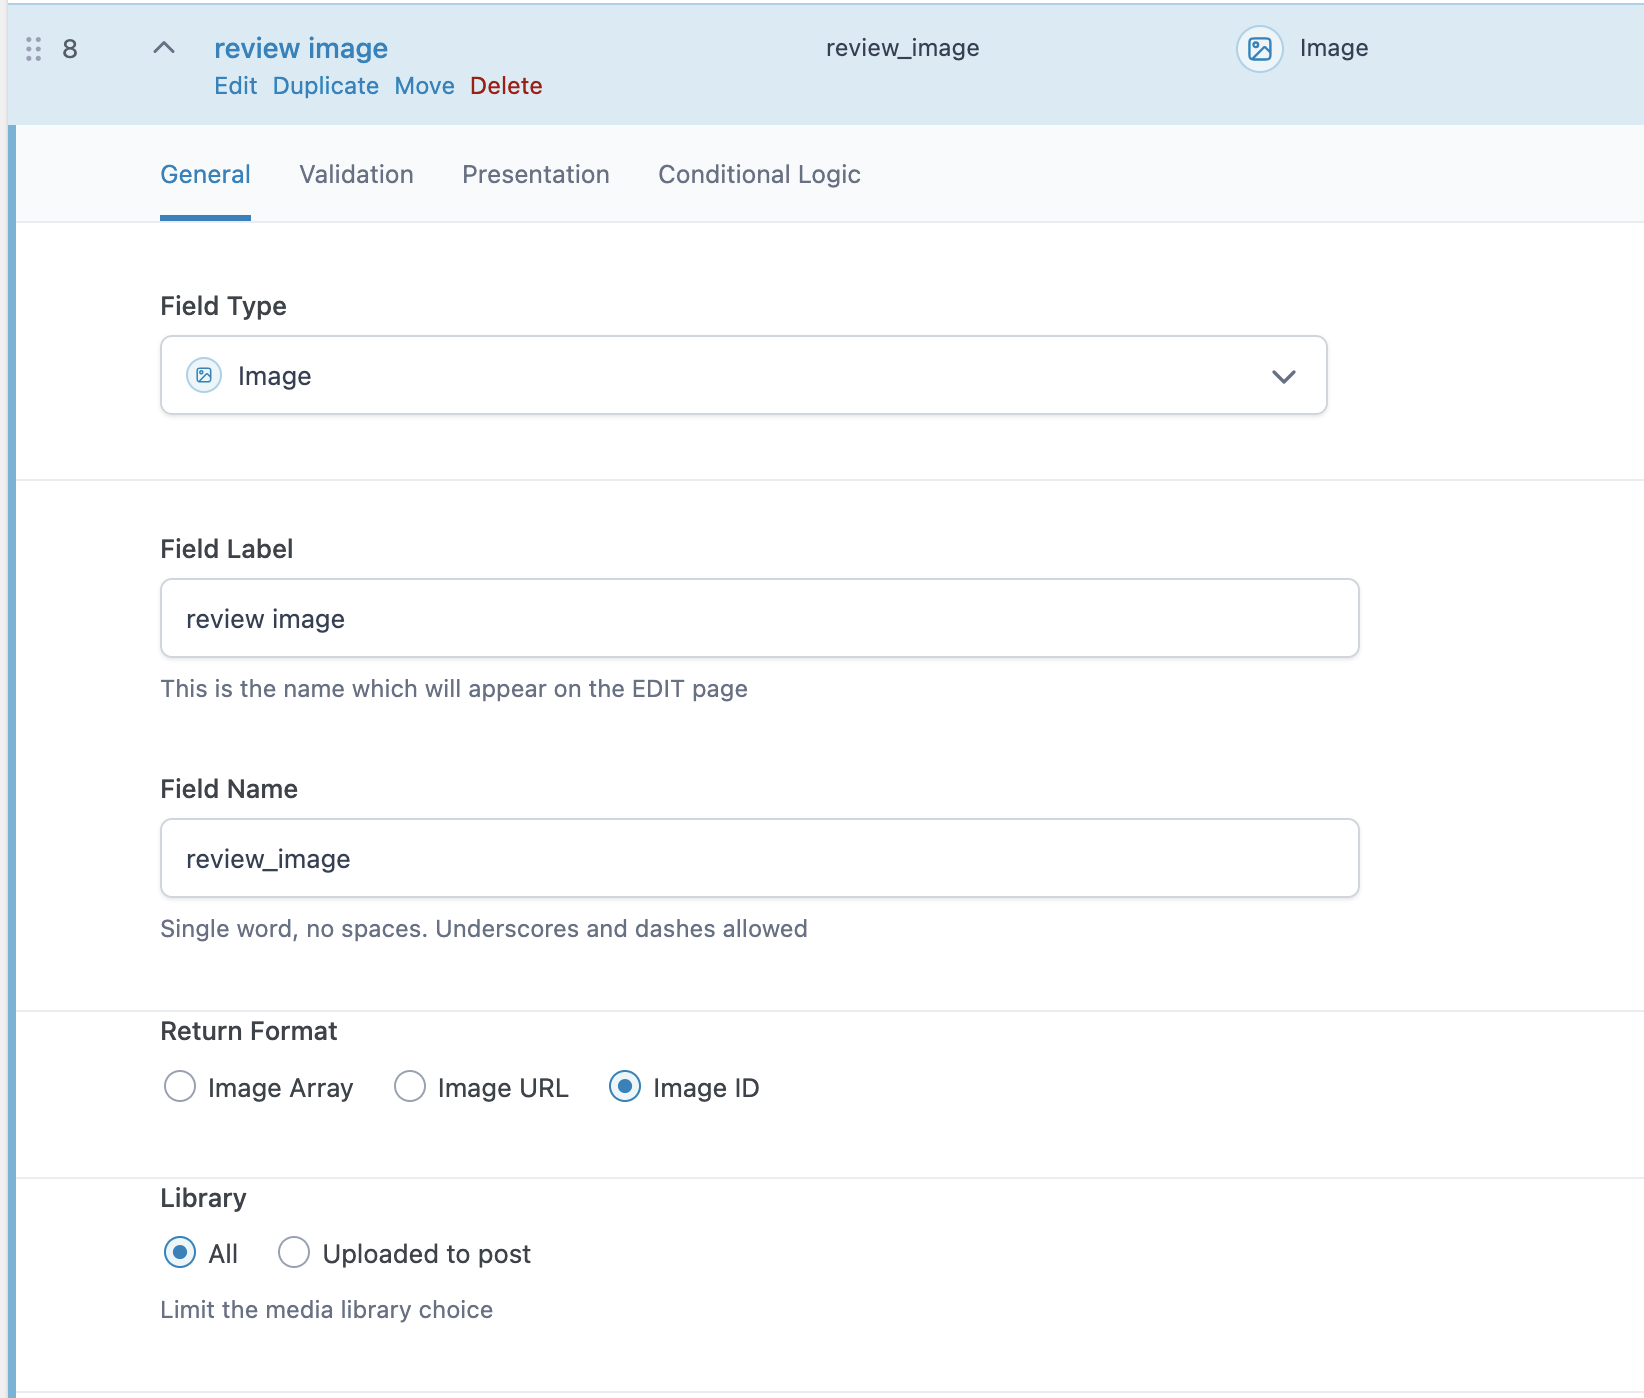1644x1398 pixels.
Task: Click the Move field link
Action: click(424, 86)
